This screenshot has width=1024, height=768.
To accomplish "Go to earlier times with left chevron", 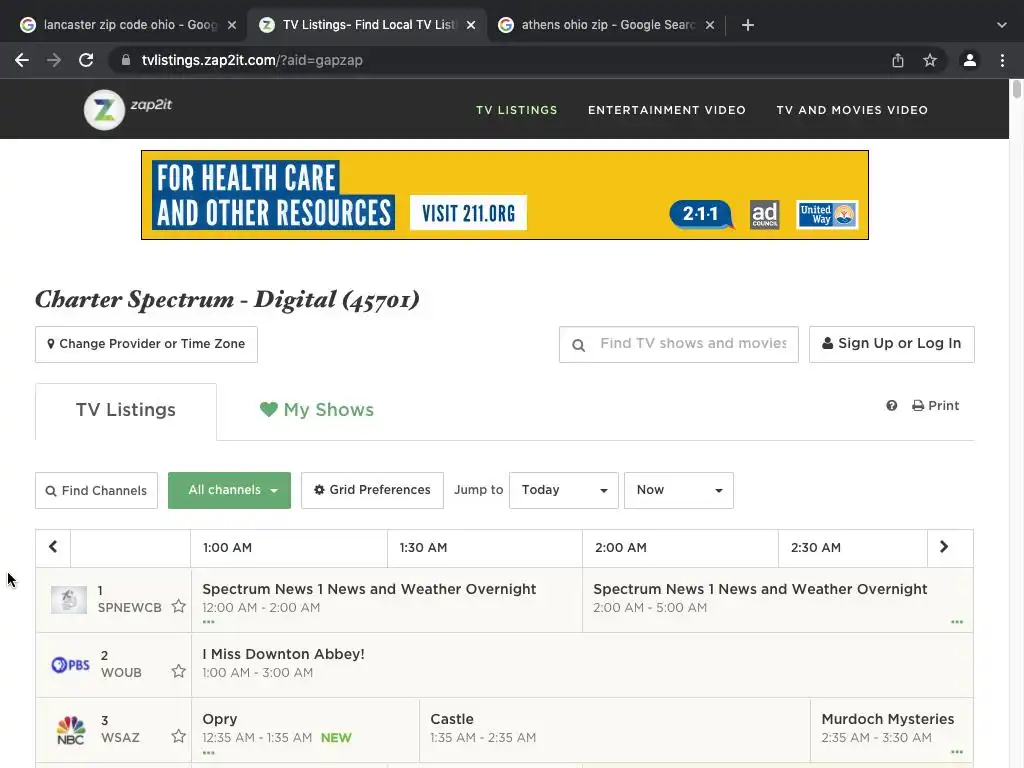I will tap(53, 547).
